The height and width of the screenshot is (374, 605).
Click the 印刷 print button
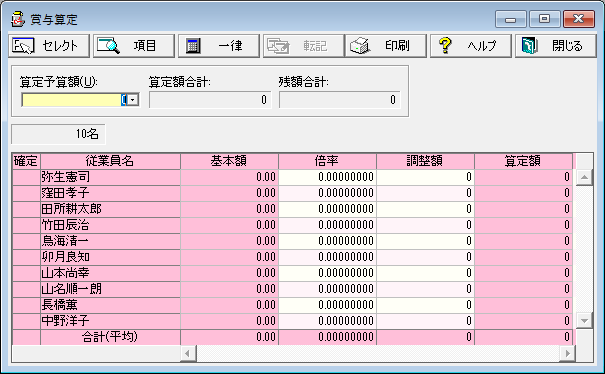[386, 46]
